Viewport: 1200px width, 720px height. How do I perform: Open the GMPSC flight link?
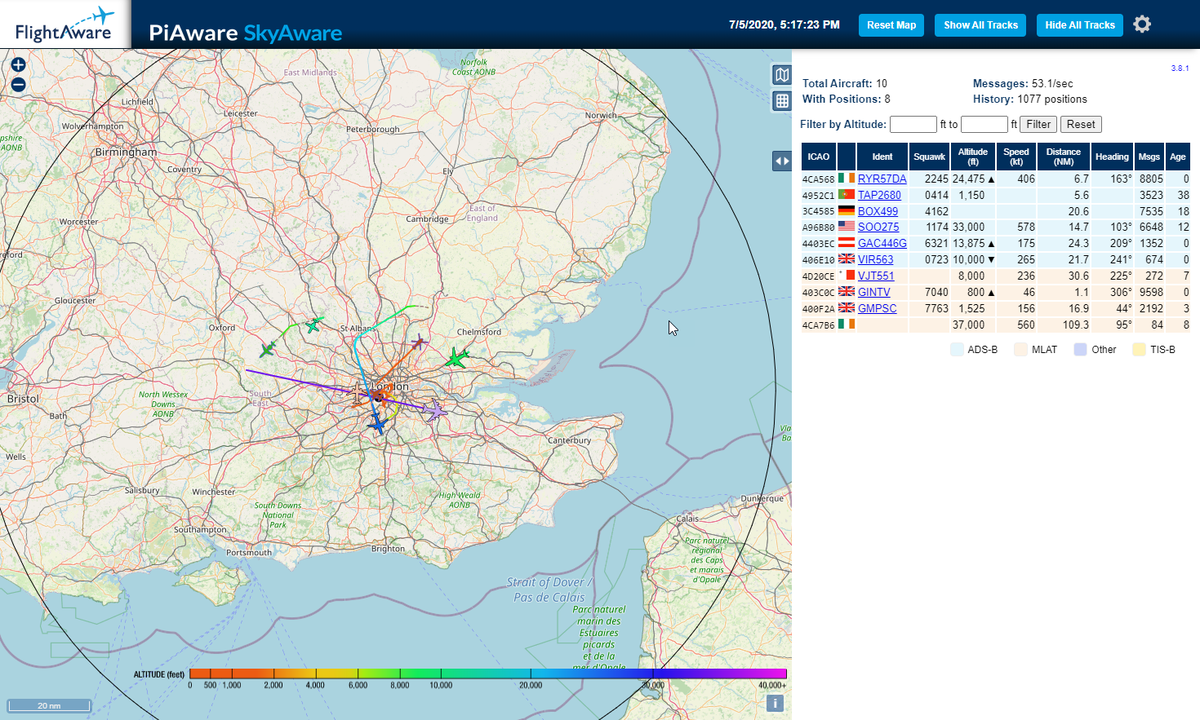click(x=878, y=308)
